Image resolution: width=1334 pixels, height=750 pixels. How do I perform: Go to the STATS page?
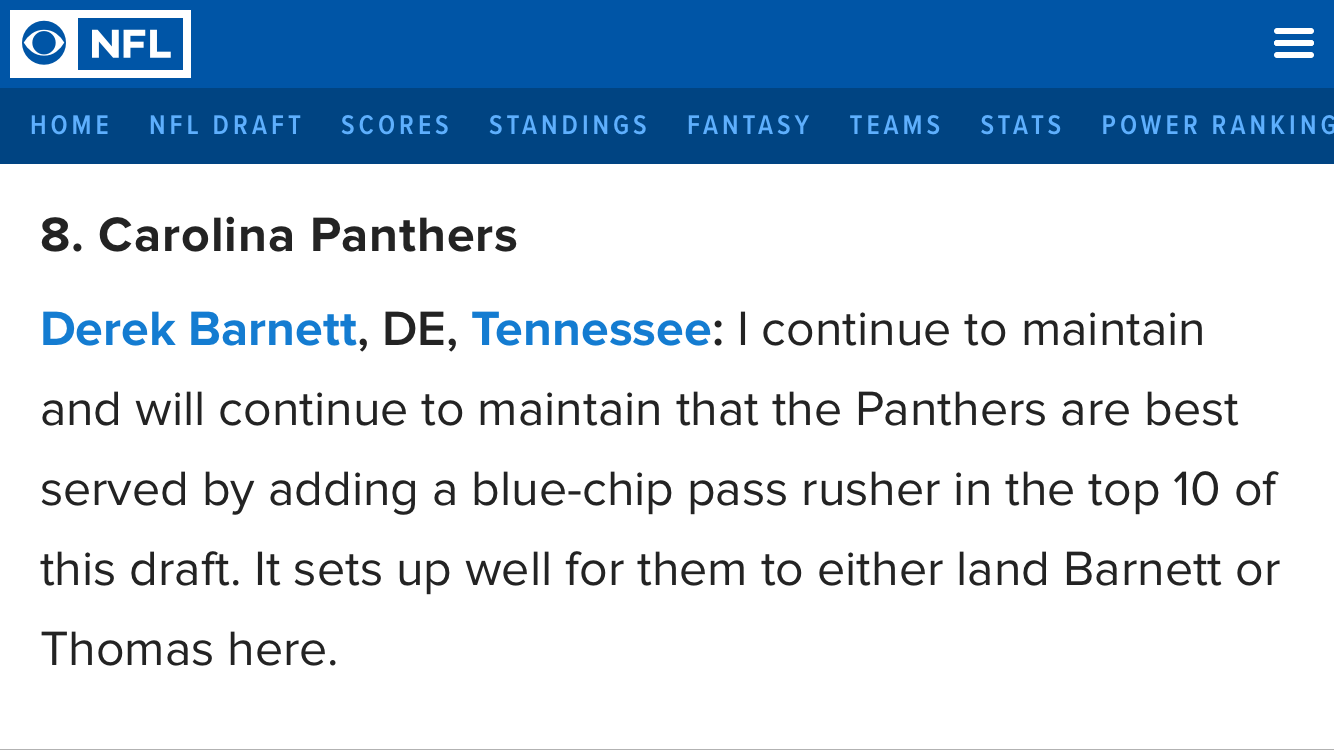(1021, 125)
